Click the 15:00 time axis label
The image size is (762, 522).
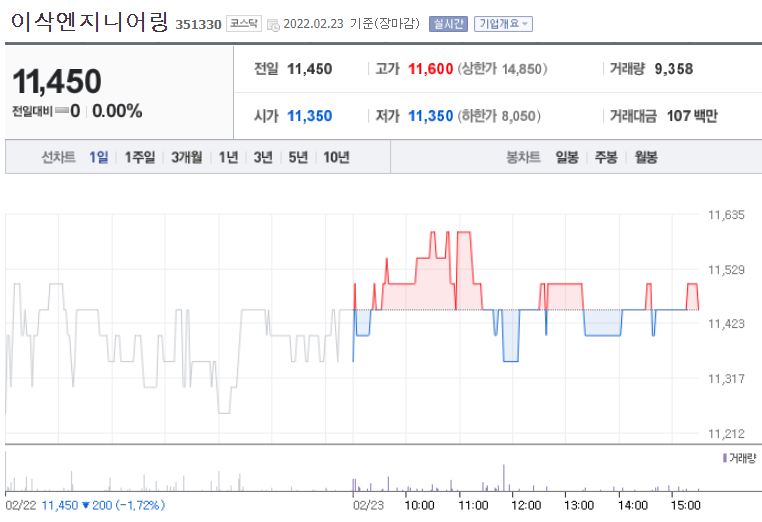[686, 505]
